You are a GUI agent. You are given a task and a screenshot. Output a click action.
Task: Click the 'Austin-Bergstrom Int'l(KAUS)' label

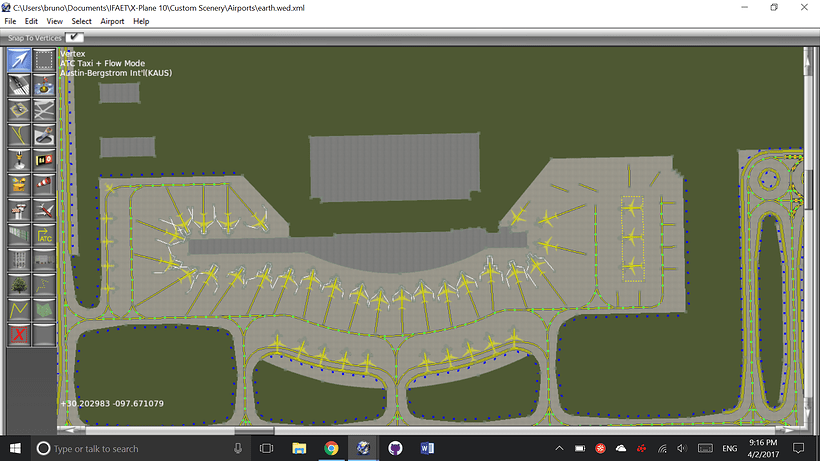tap(116, 73)
